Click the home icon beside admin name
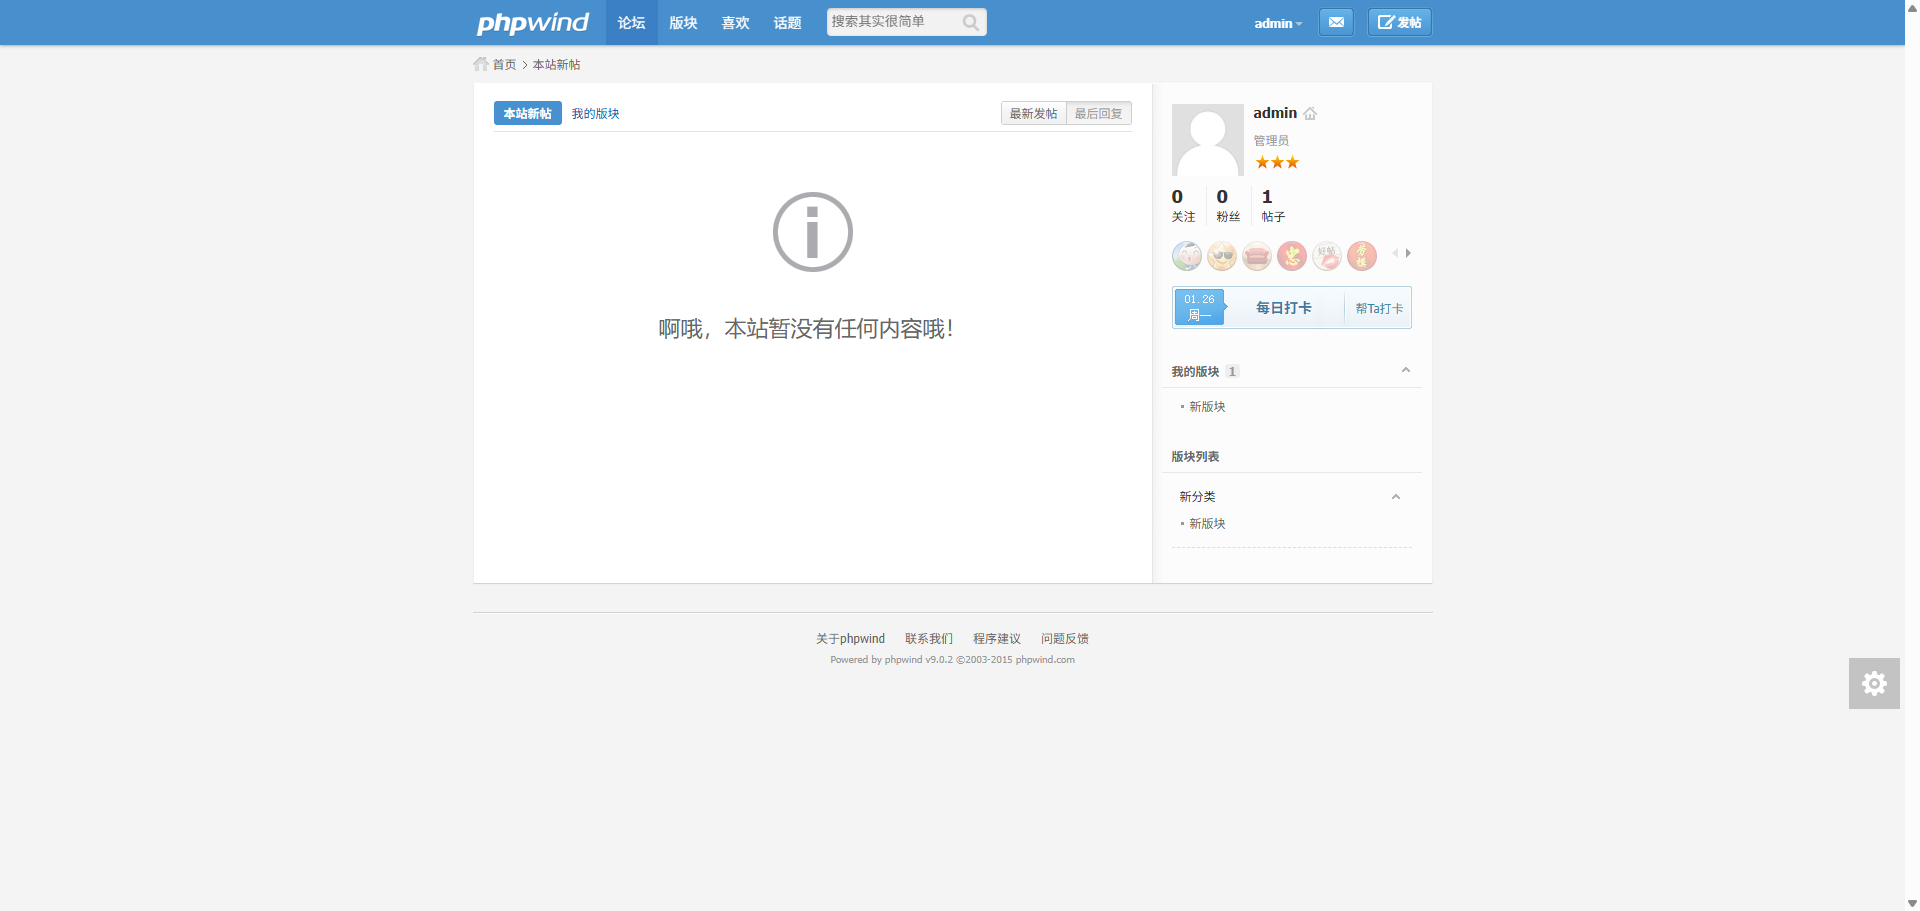Image resolution: width=1920 pixels, height=911 pixels. (x=1310, y=114)
